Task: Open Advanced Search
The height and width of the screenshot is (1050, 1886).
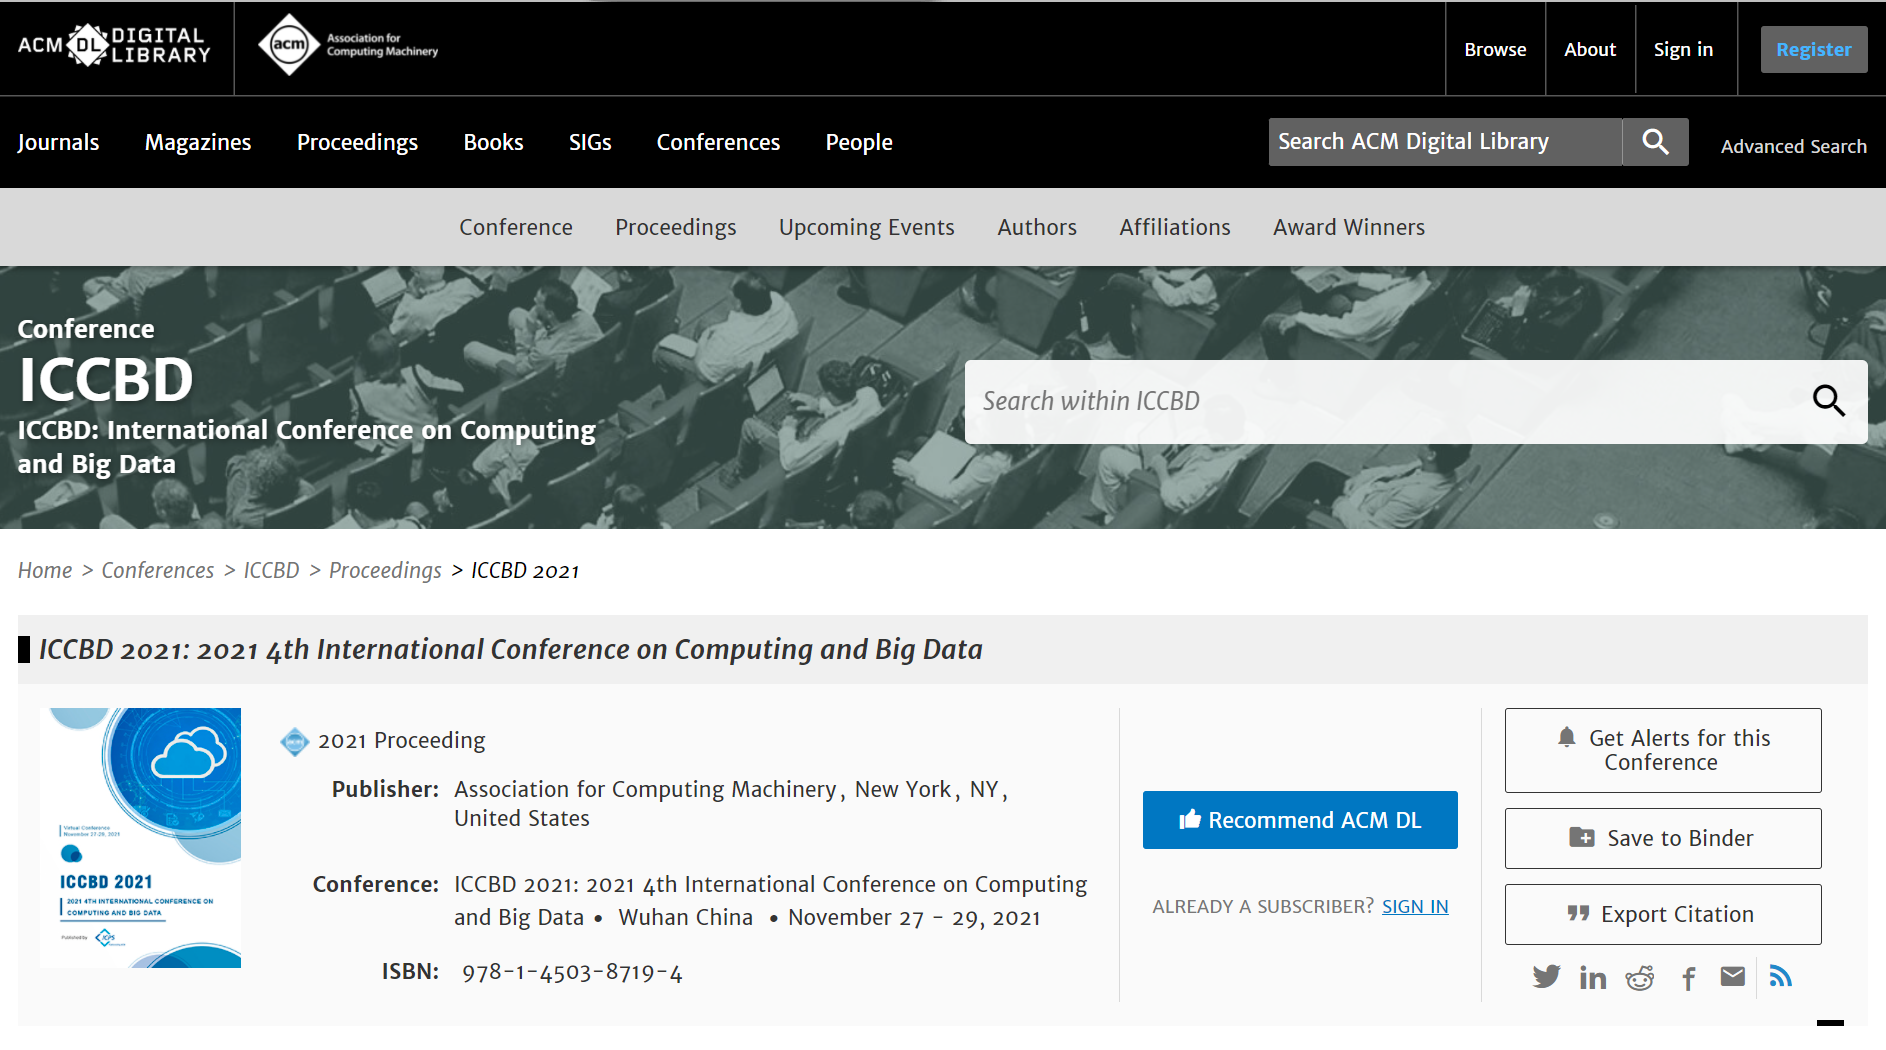Action: click(1794, 146)
